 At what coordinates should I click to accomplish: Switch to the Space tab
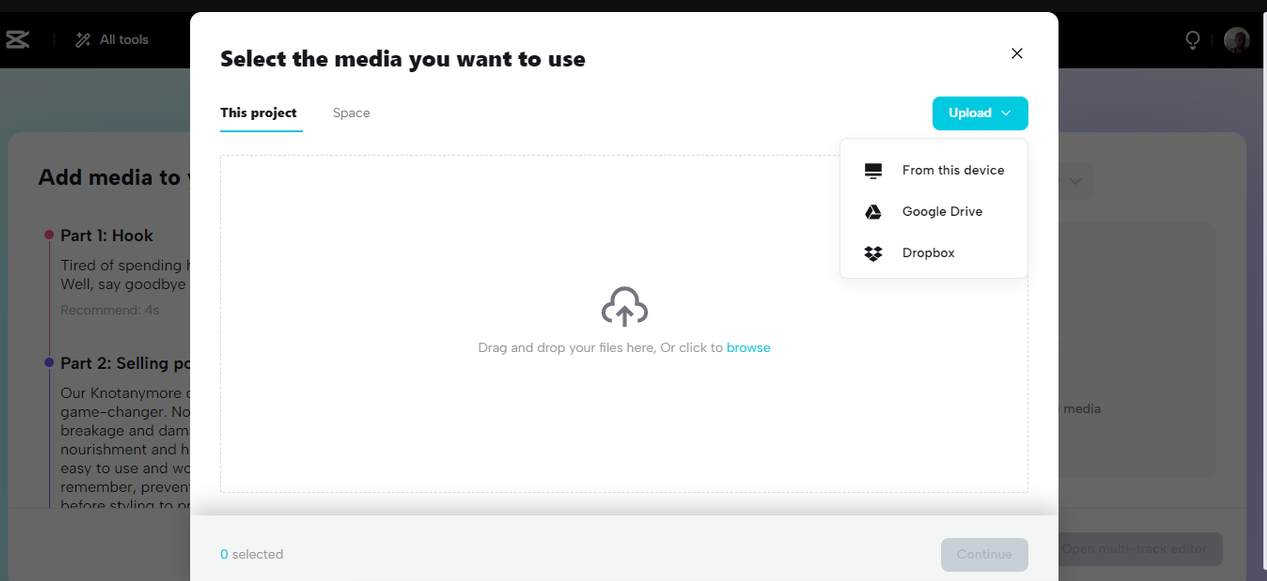click(351, 113)
